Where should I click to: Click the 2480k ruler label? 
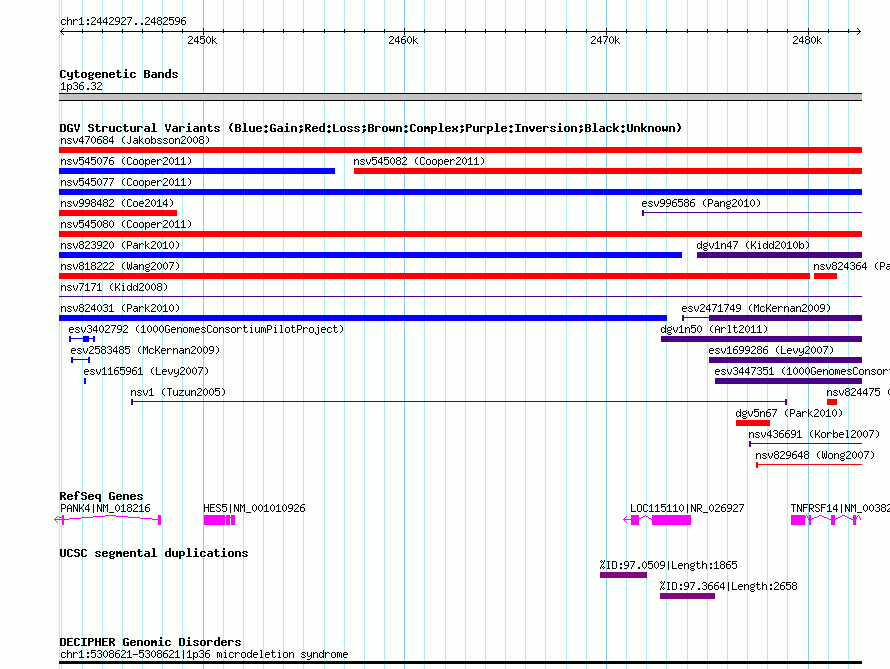click(x=807, y=40)
